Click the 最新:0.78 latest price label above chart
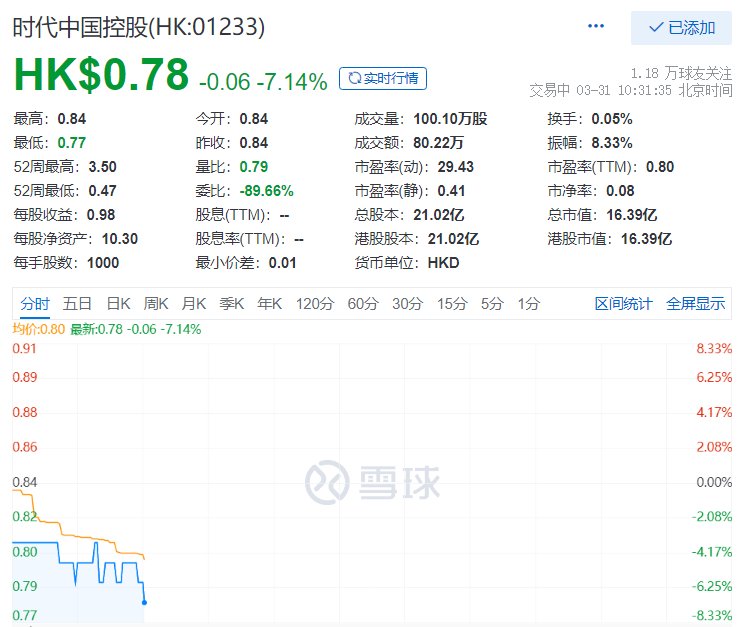 135,329
